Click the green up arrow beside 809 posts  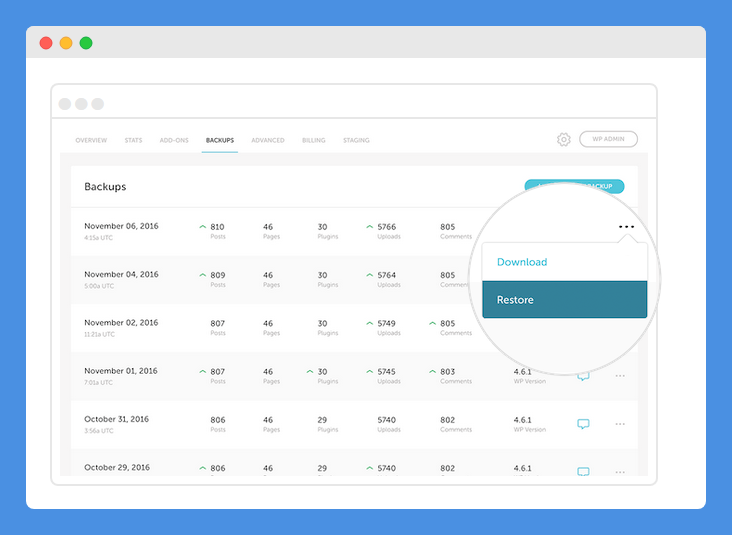tap(203, 275)
